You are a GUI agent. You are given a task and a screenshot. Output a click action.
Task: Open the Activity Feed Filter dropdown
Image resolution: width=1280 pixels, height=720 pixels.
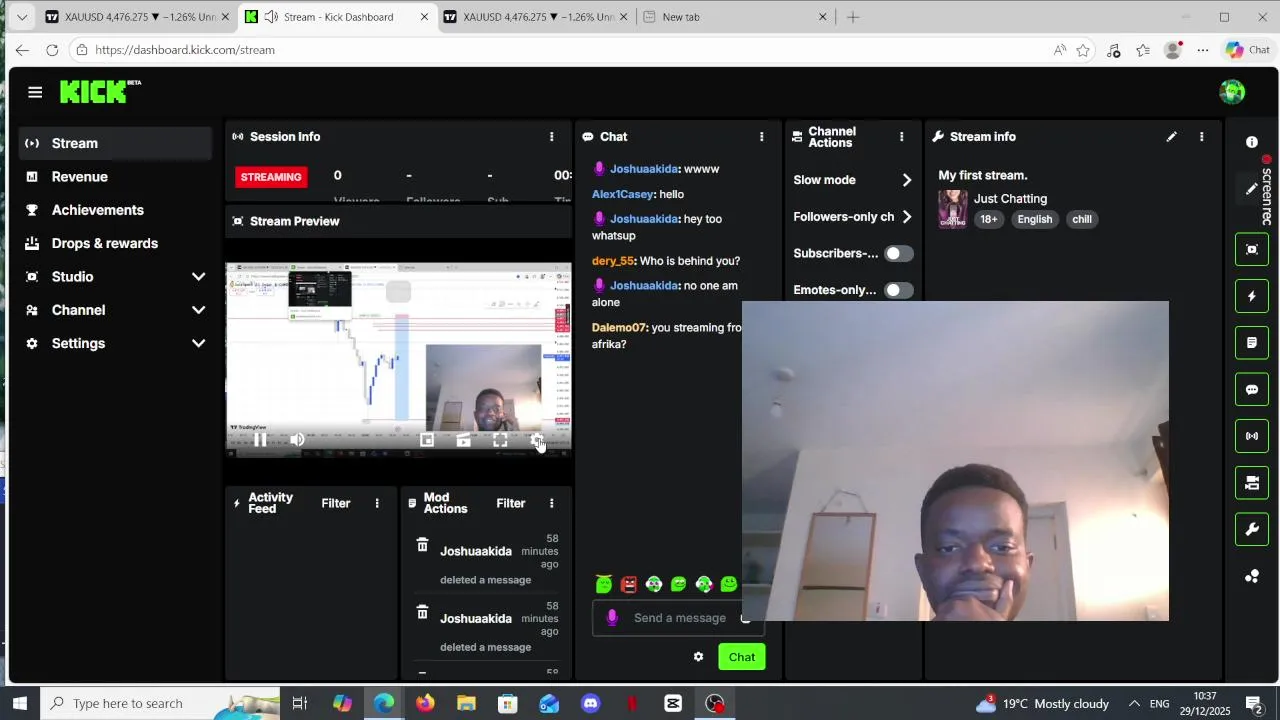(335, 503)
